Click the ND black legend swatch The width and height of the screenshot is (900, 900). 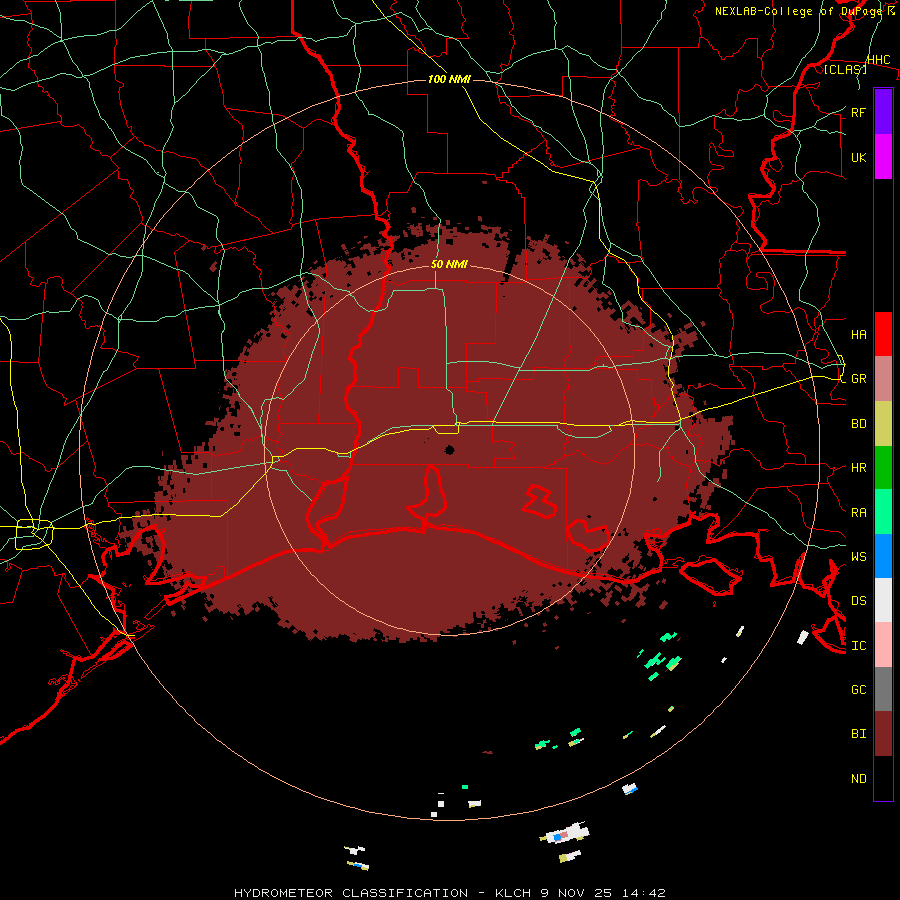click(883, 778)
